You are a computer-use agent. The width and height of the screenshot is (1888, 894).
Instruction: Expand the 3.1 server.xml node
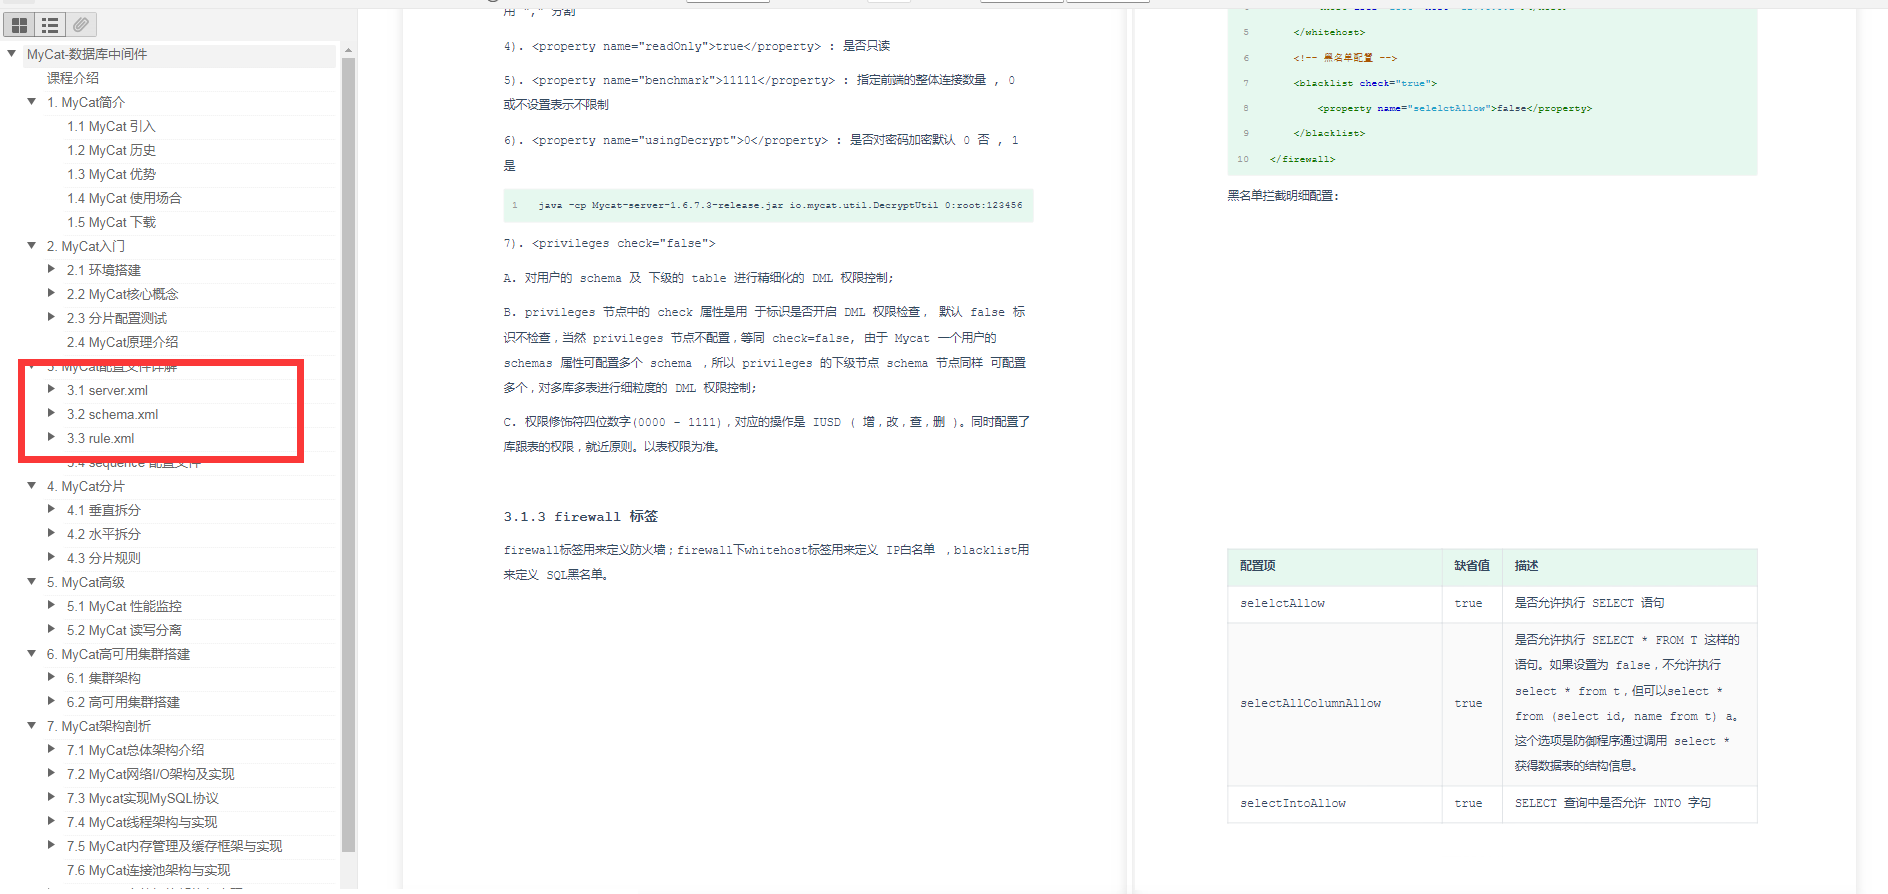pos(52,390)
